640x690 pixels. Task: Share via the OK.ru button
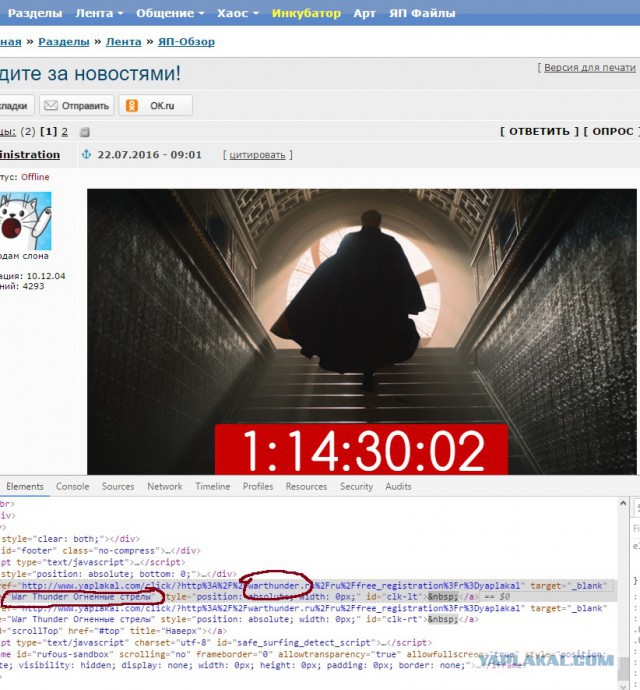[155, 106]
